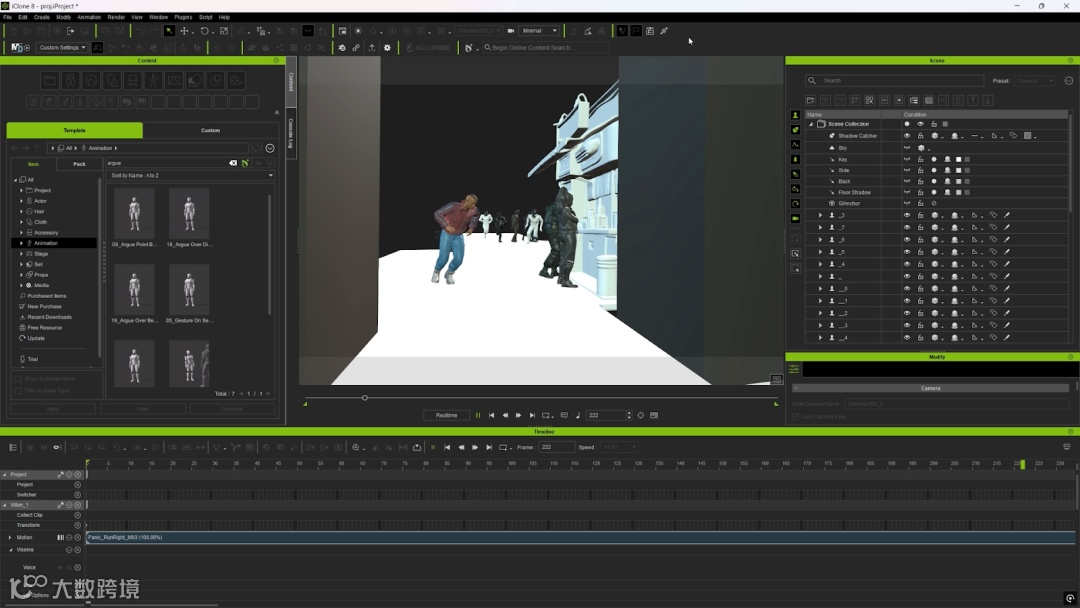Toggle the lock icon on Sky row
Screen dimensions: 1080x608
click(x=920, y=148)
